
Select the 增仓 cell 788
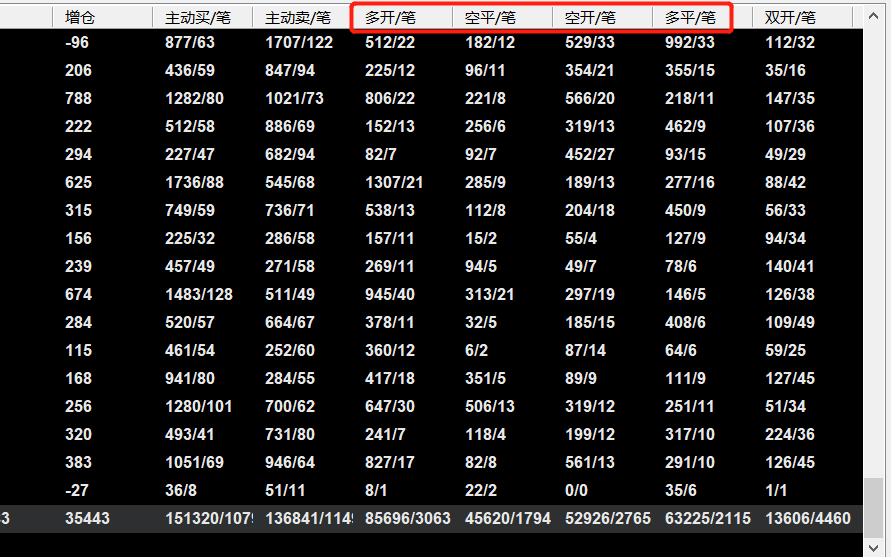pos(78,98)
